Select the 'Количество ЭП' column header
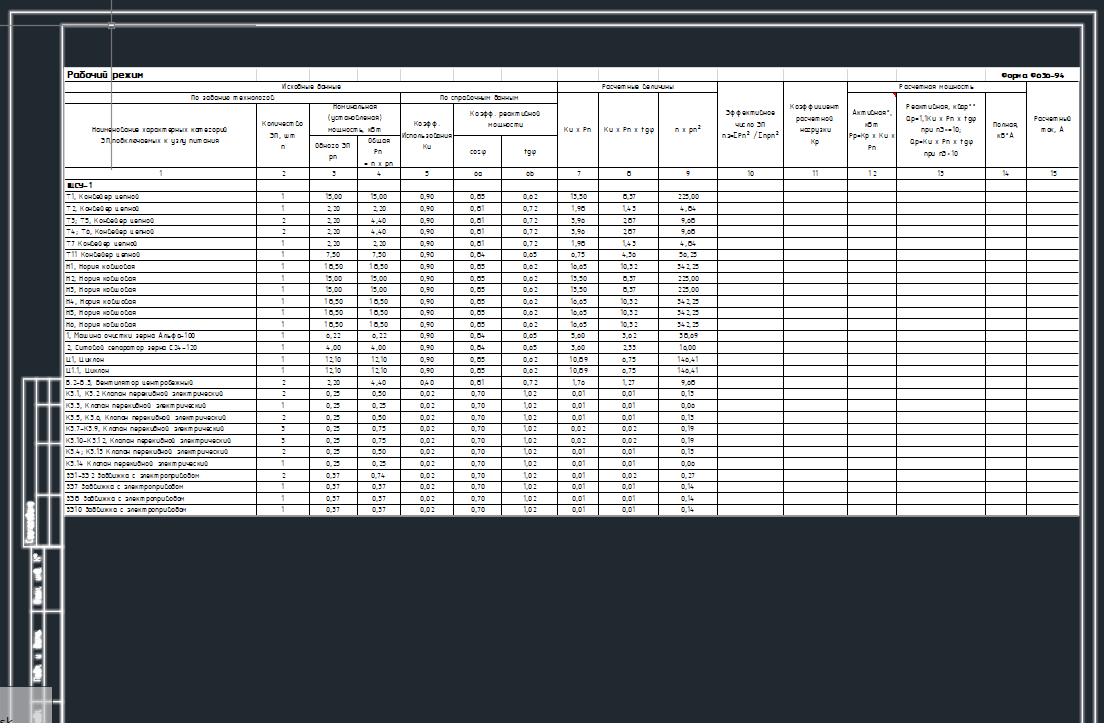The height and width of the screenshot is (723, 1104). [x=282, y=135]
